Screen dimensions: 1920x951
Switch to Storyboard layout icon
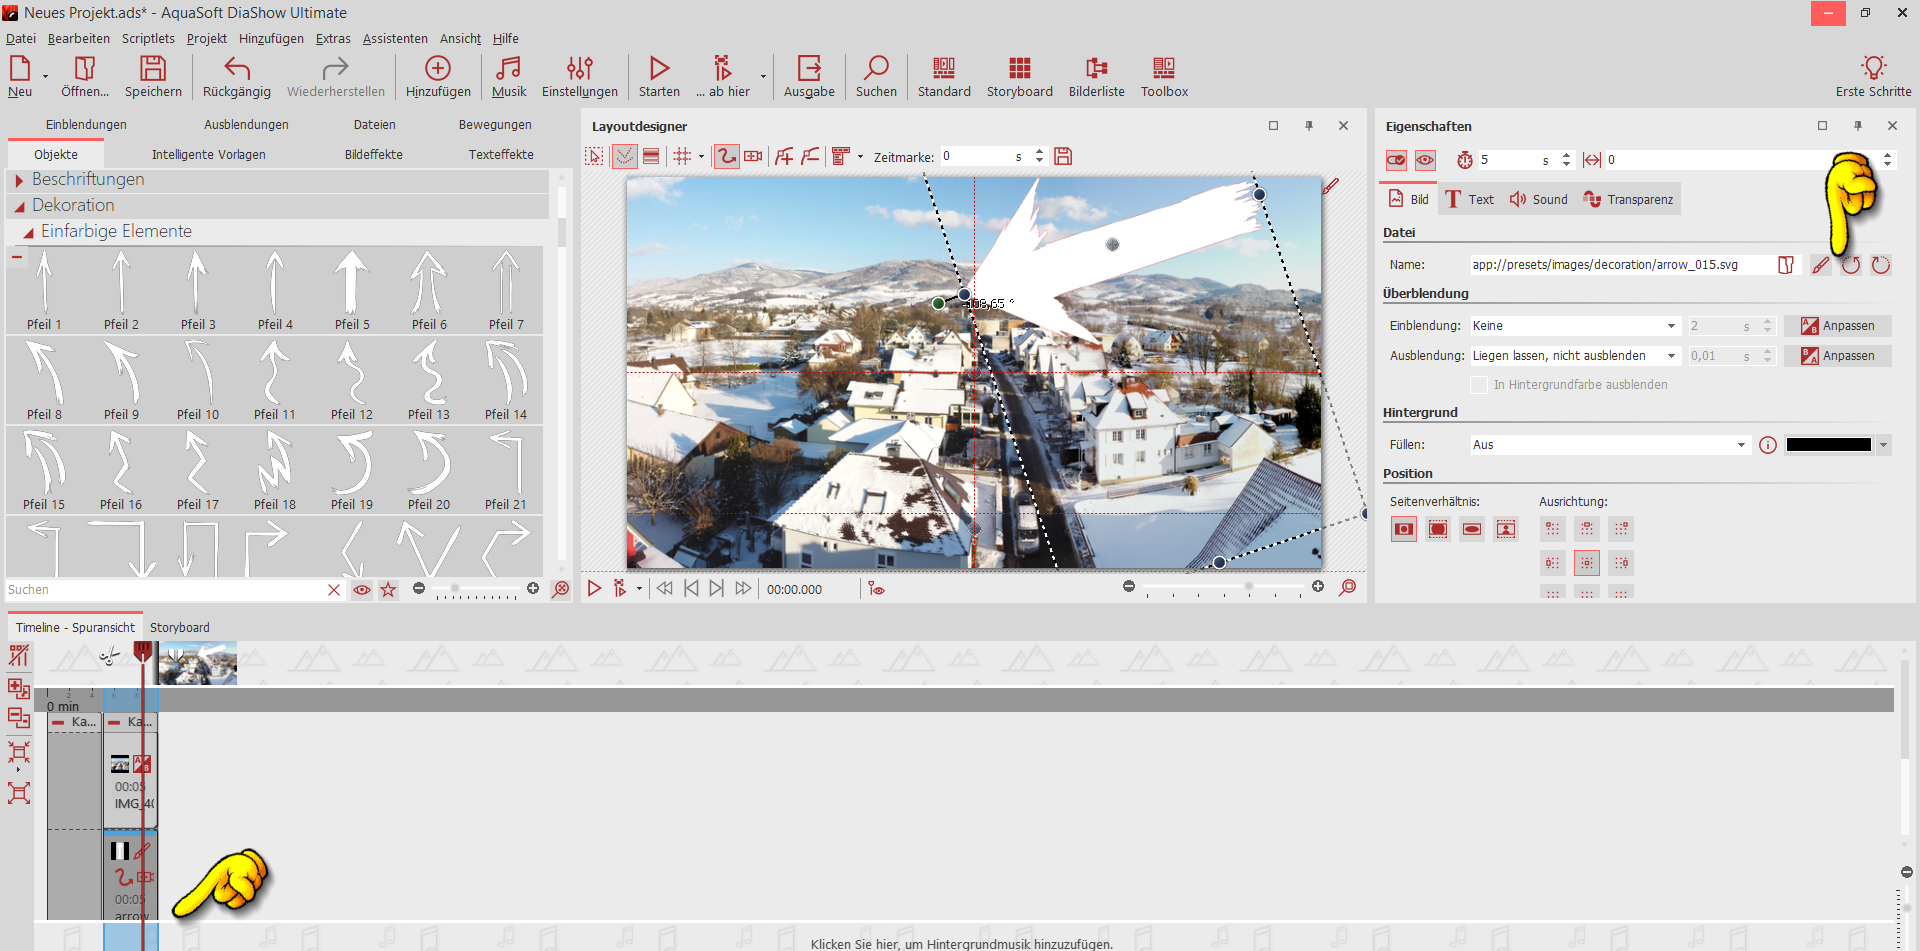(x=1019, y=69)
